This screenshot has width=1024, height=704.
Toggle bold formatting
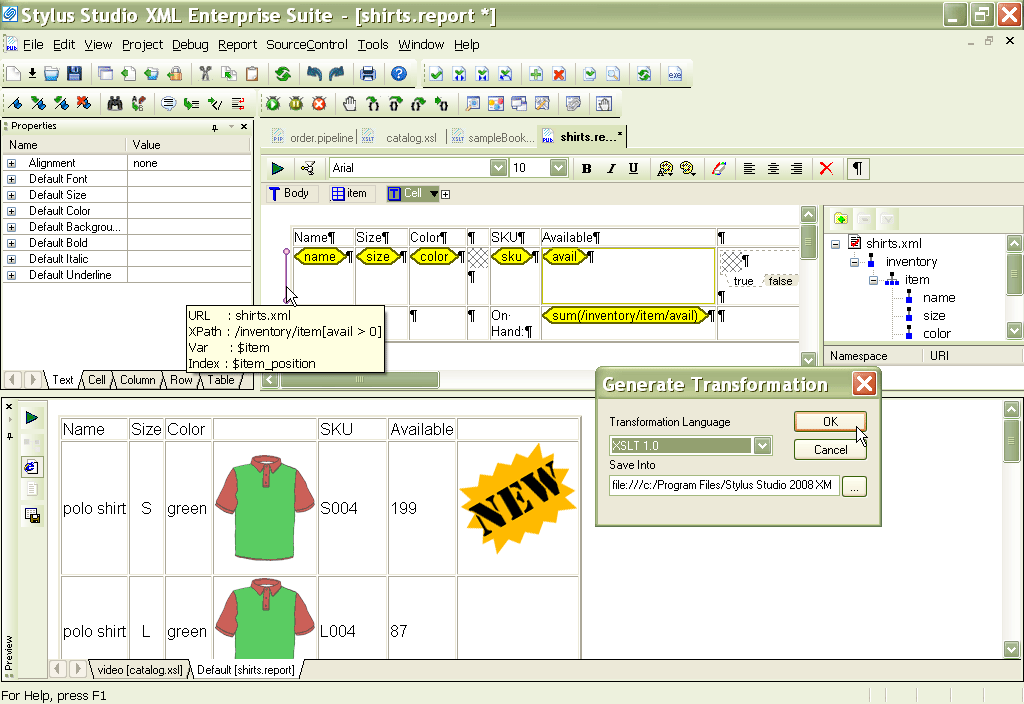[586, 167]
